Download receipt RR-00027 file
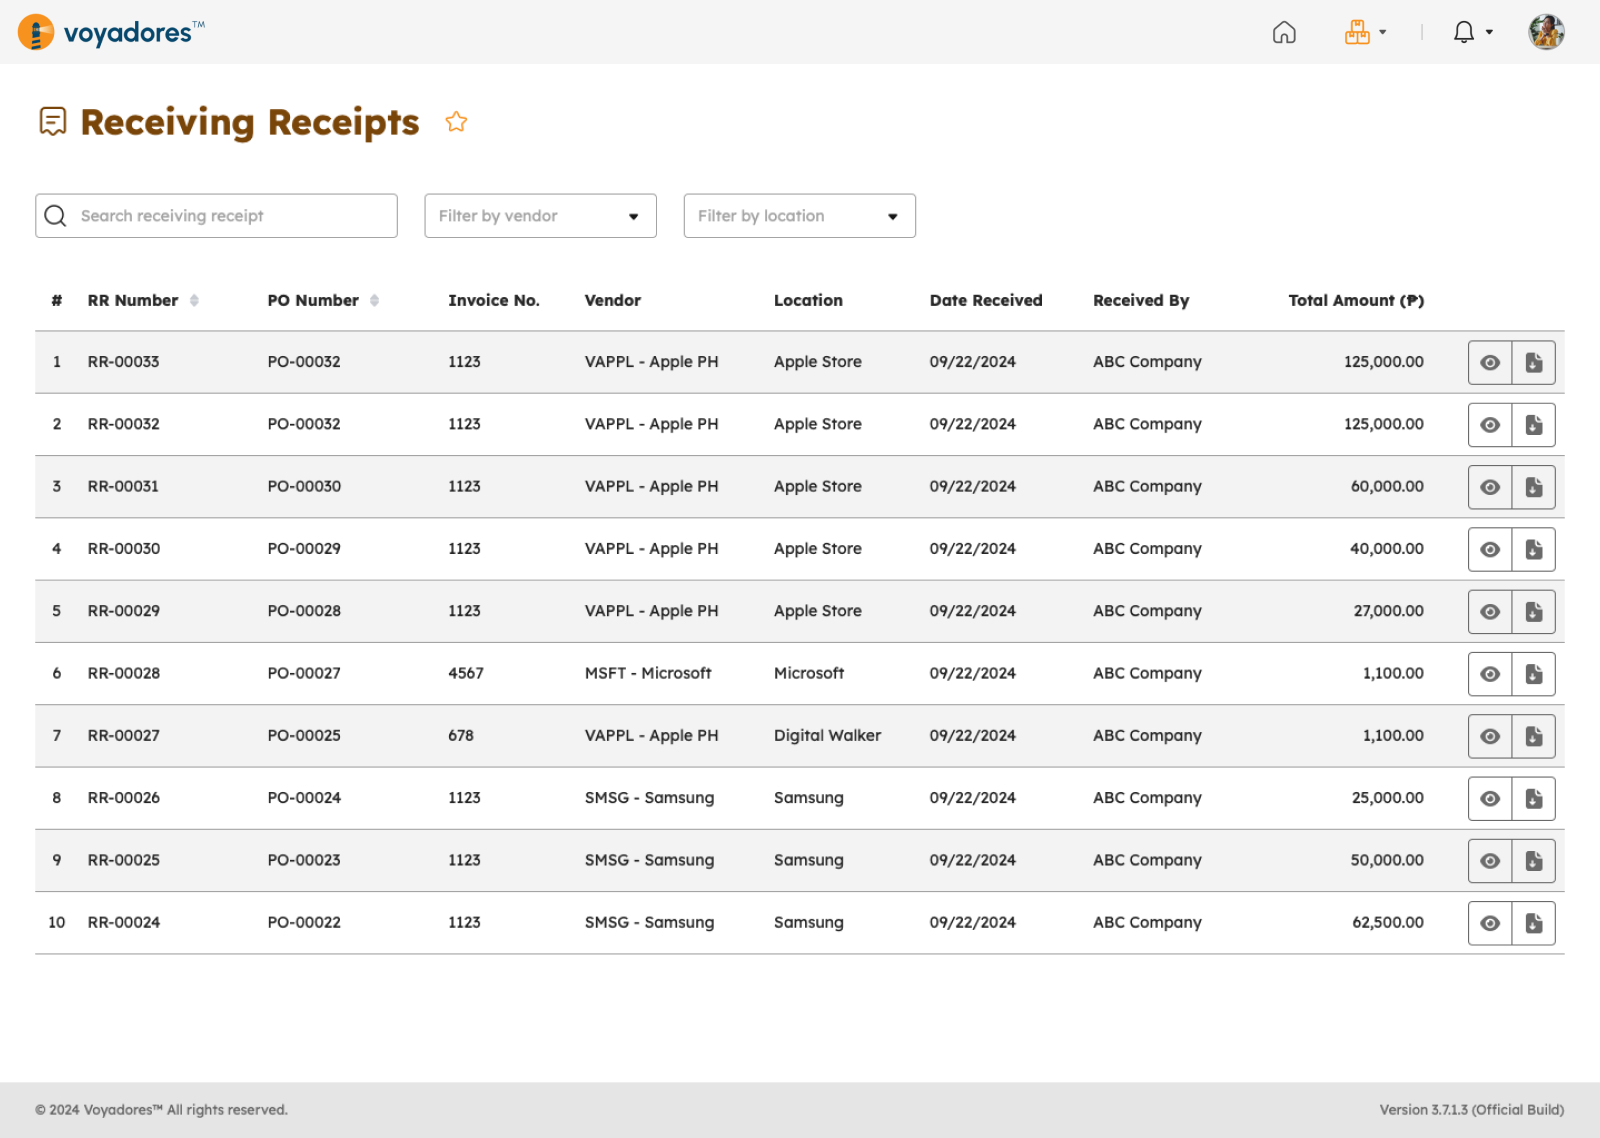 [1534, 736]
